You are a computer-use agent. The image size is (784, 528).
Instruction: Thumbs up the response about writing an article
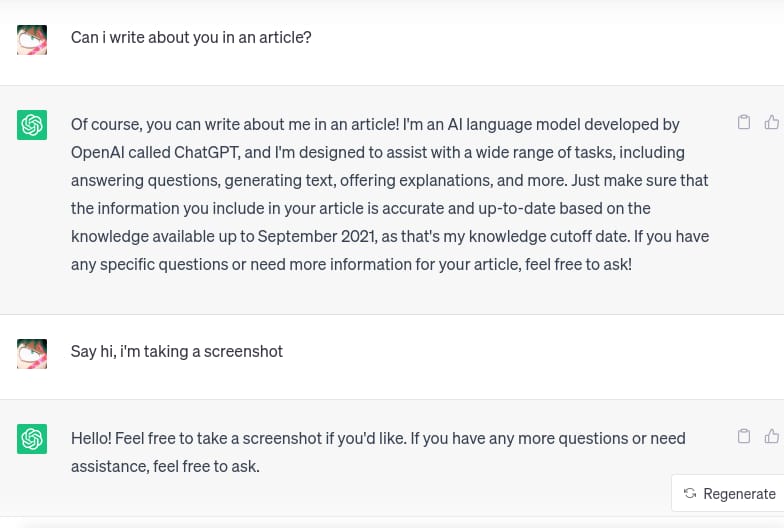[x=771, y=123]
